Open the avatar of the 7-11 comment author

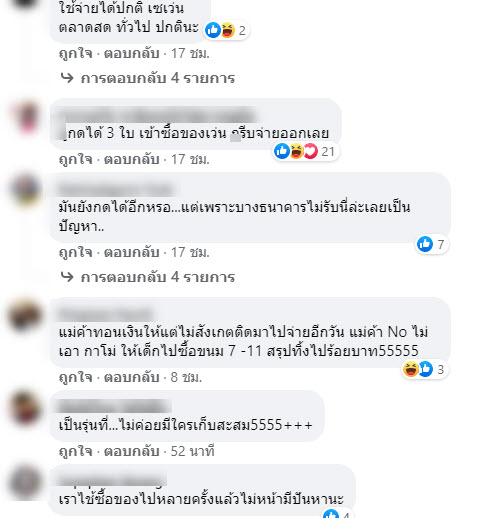coord(25,315)
